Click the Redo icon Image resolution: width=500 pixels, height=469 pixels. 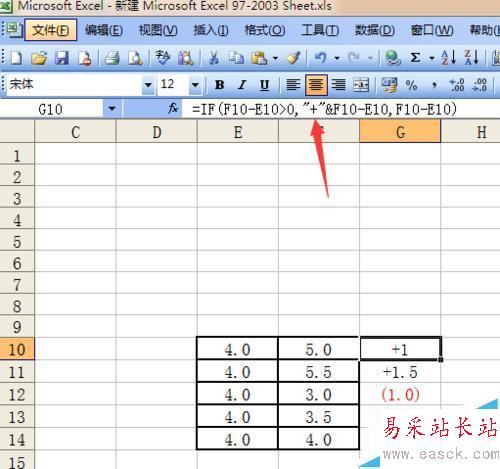[x=354, y=58]
